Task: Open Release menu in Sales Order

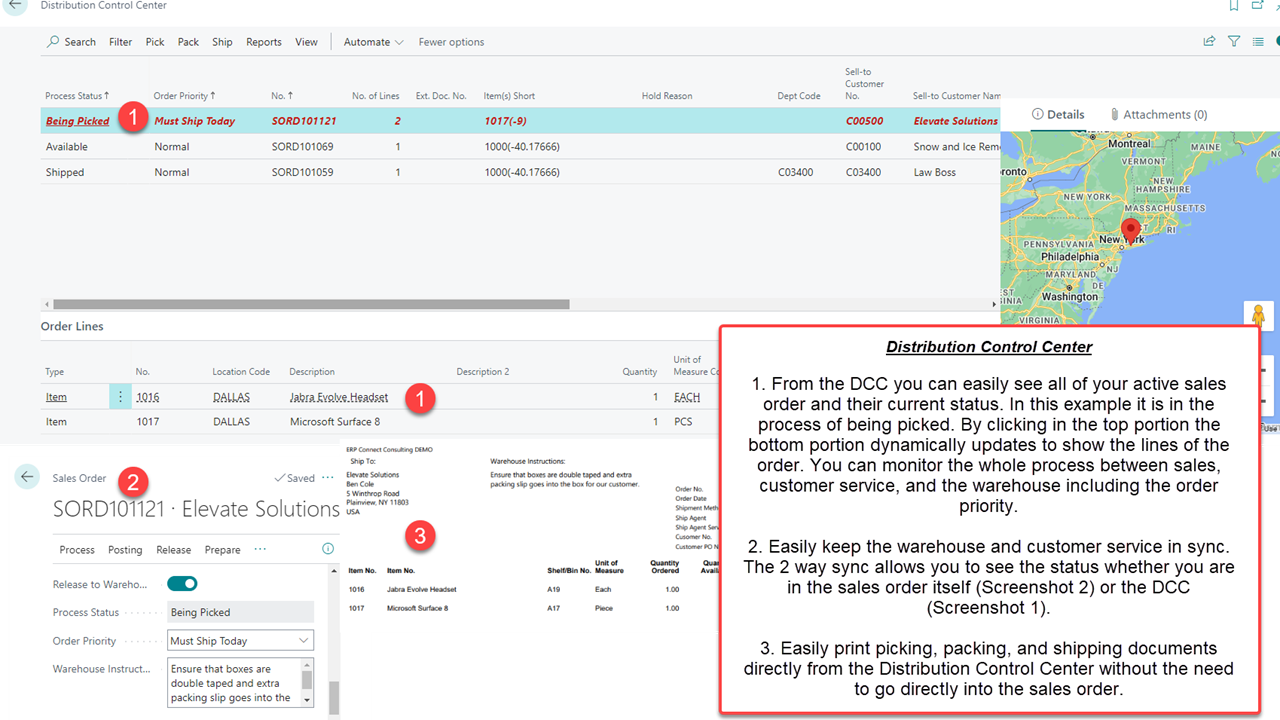Action: point(173,550)
